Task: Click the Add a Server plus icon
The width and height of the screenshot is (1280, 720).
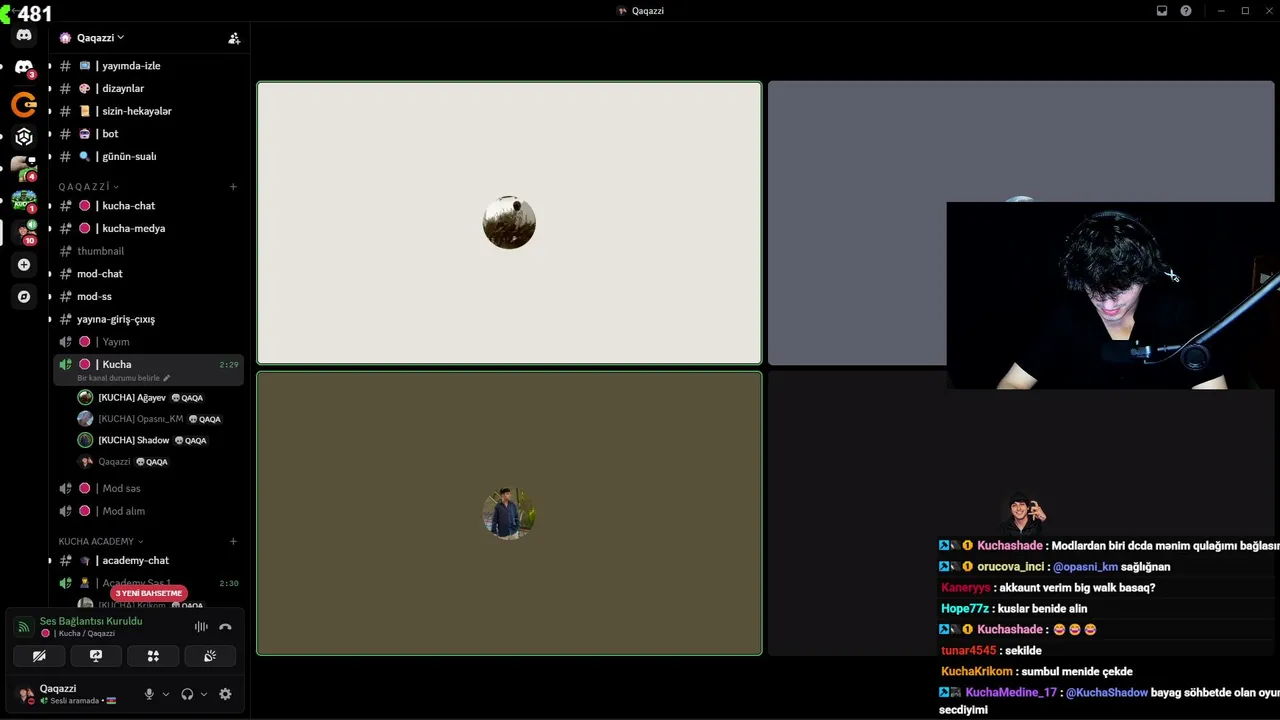Action: (24, 265)
